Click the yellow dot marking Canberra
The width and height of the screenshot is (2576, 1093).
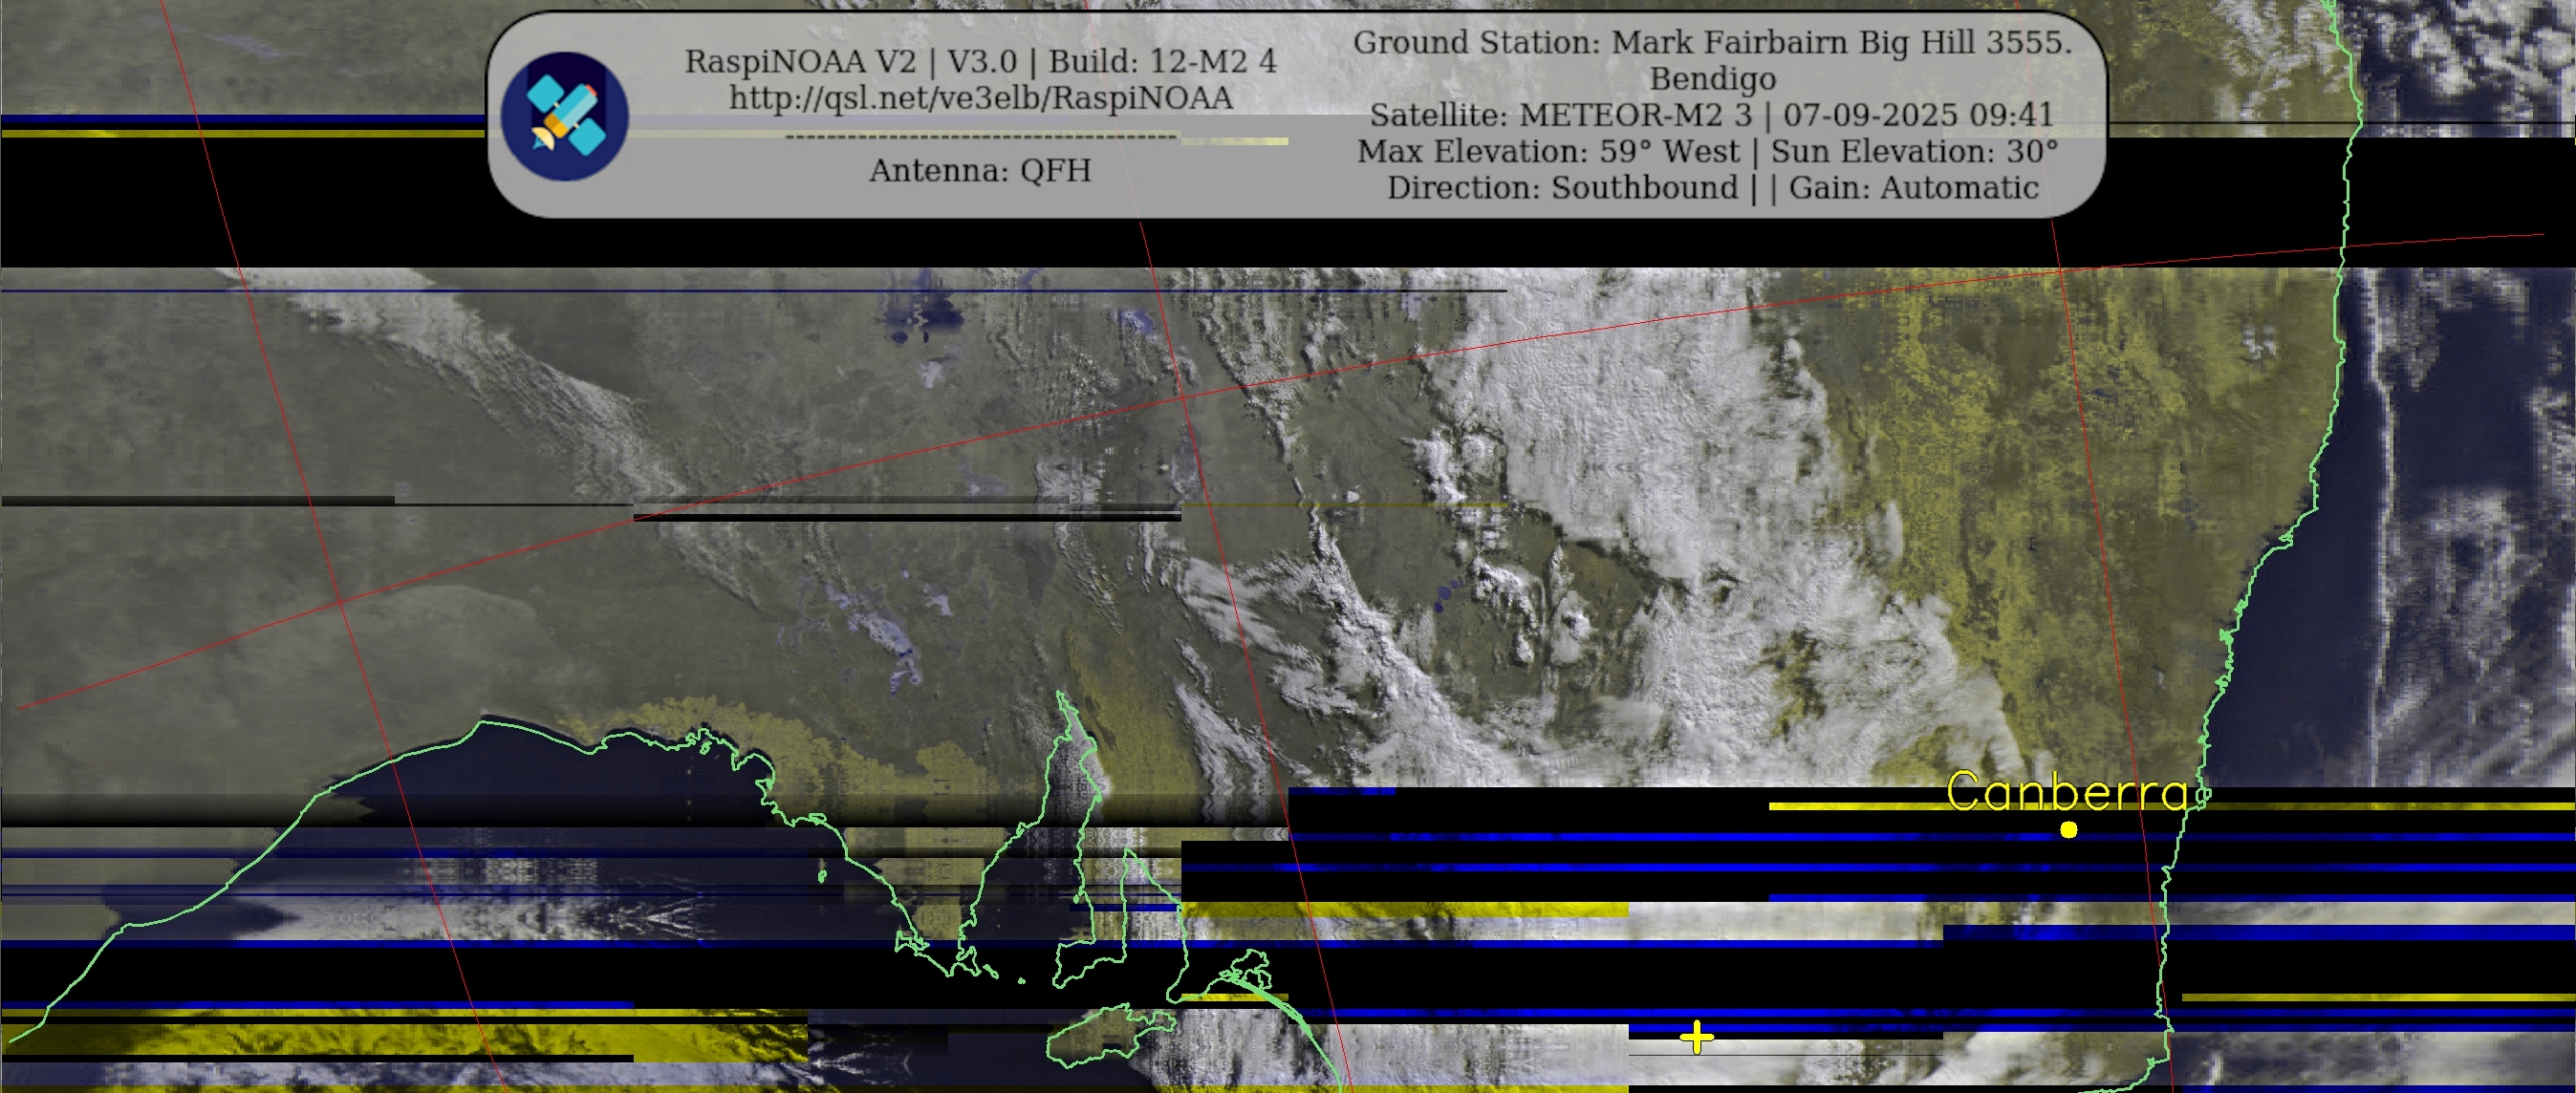tap(2069, 829)
